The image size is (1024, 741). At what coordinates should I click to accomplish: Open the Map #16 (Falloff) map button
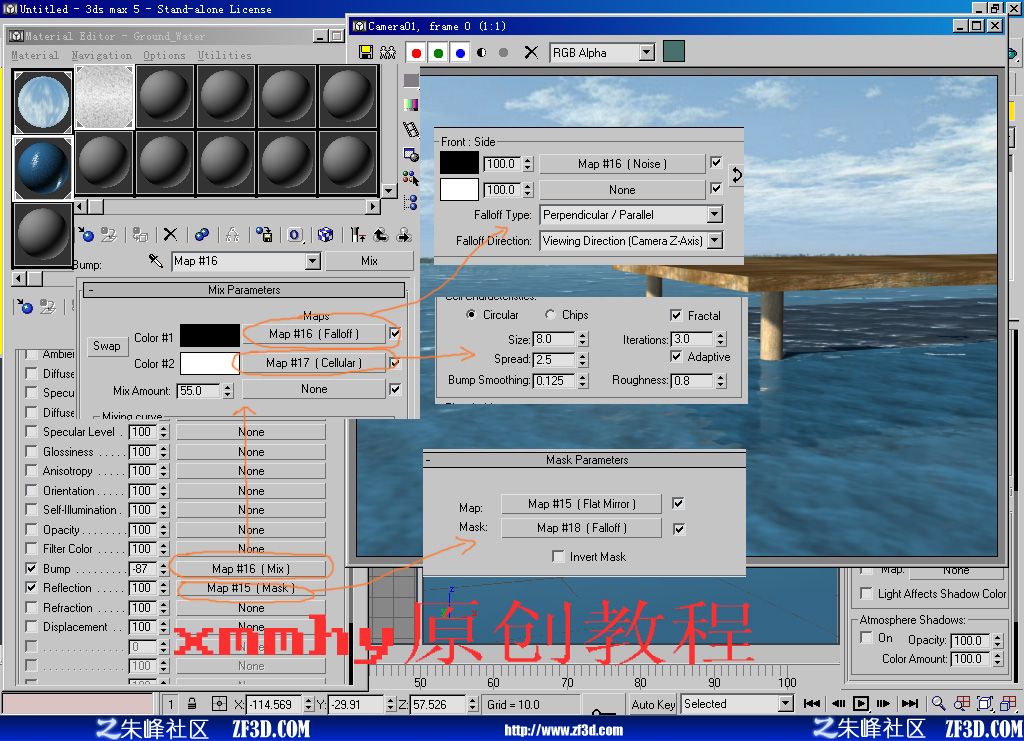(x=314, y=334)
